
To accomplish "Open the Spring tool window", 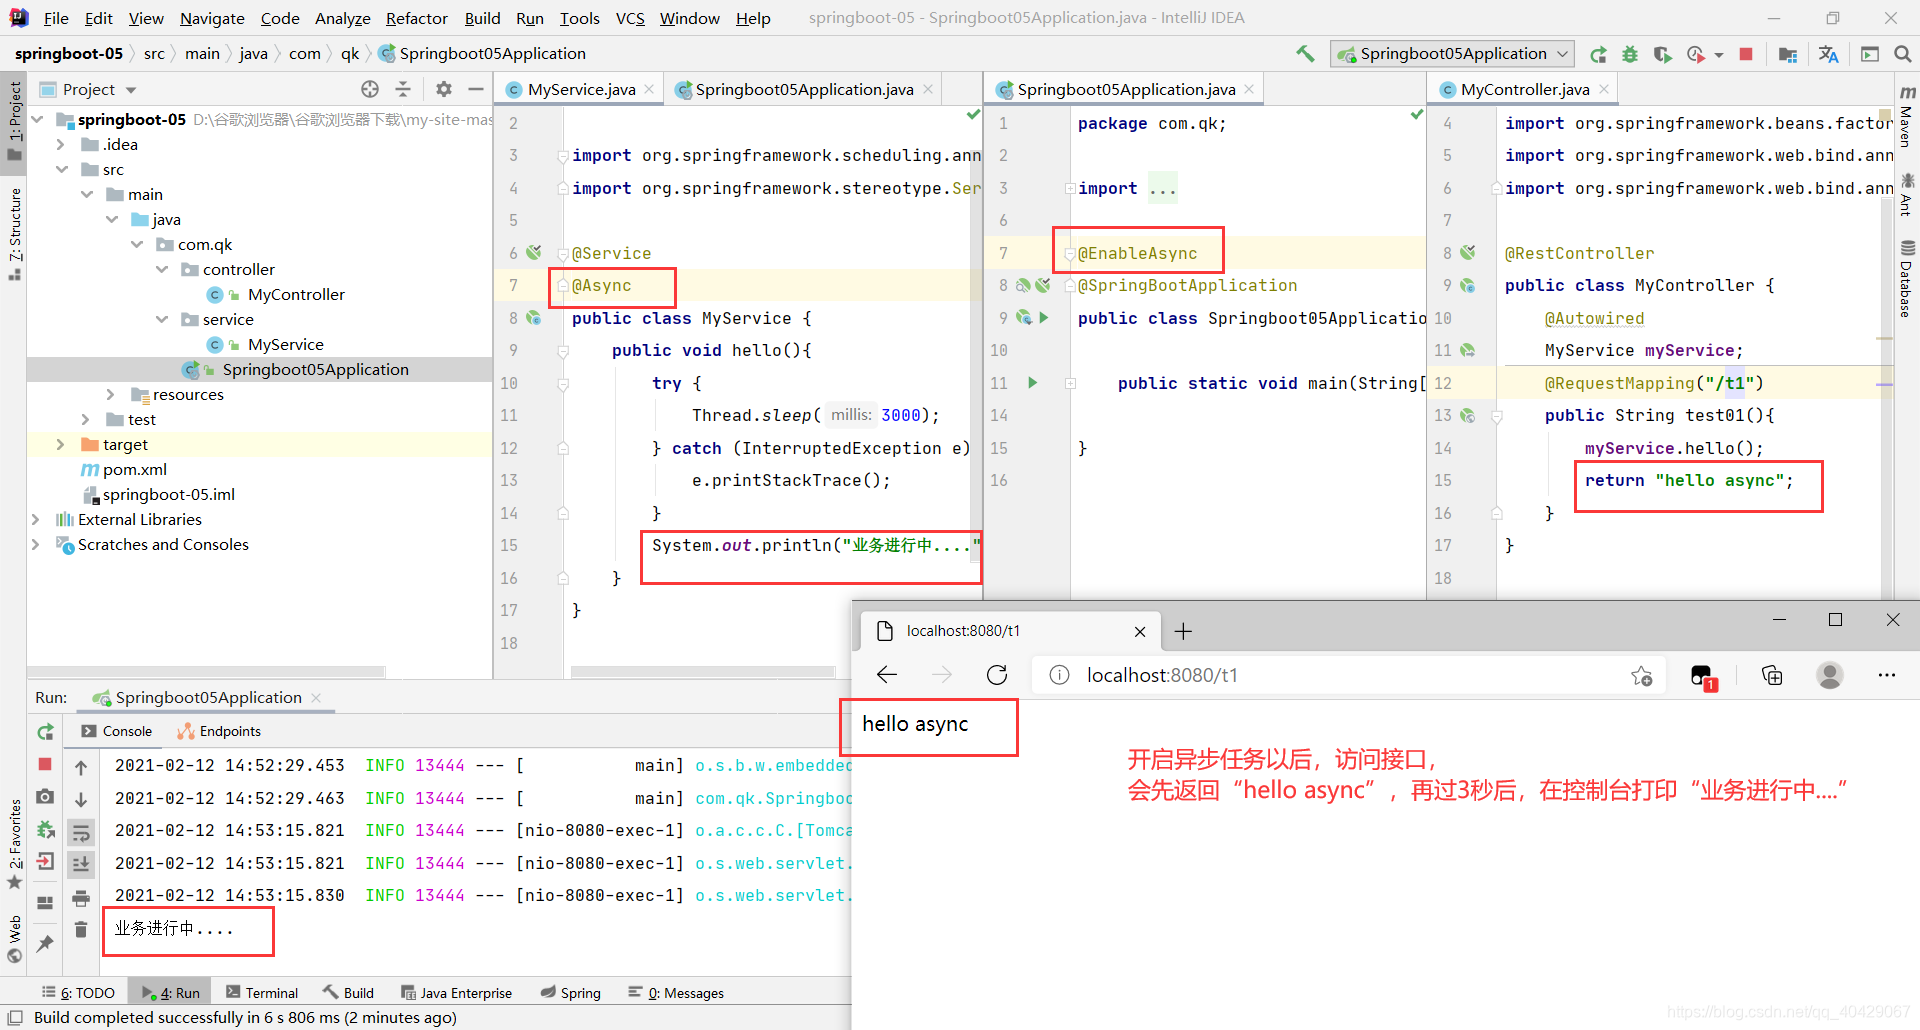I will (571, 992).
